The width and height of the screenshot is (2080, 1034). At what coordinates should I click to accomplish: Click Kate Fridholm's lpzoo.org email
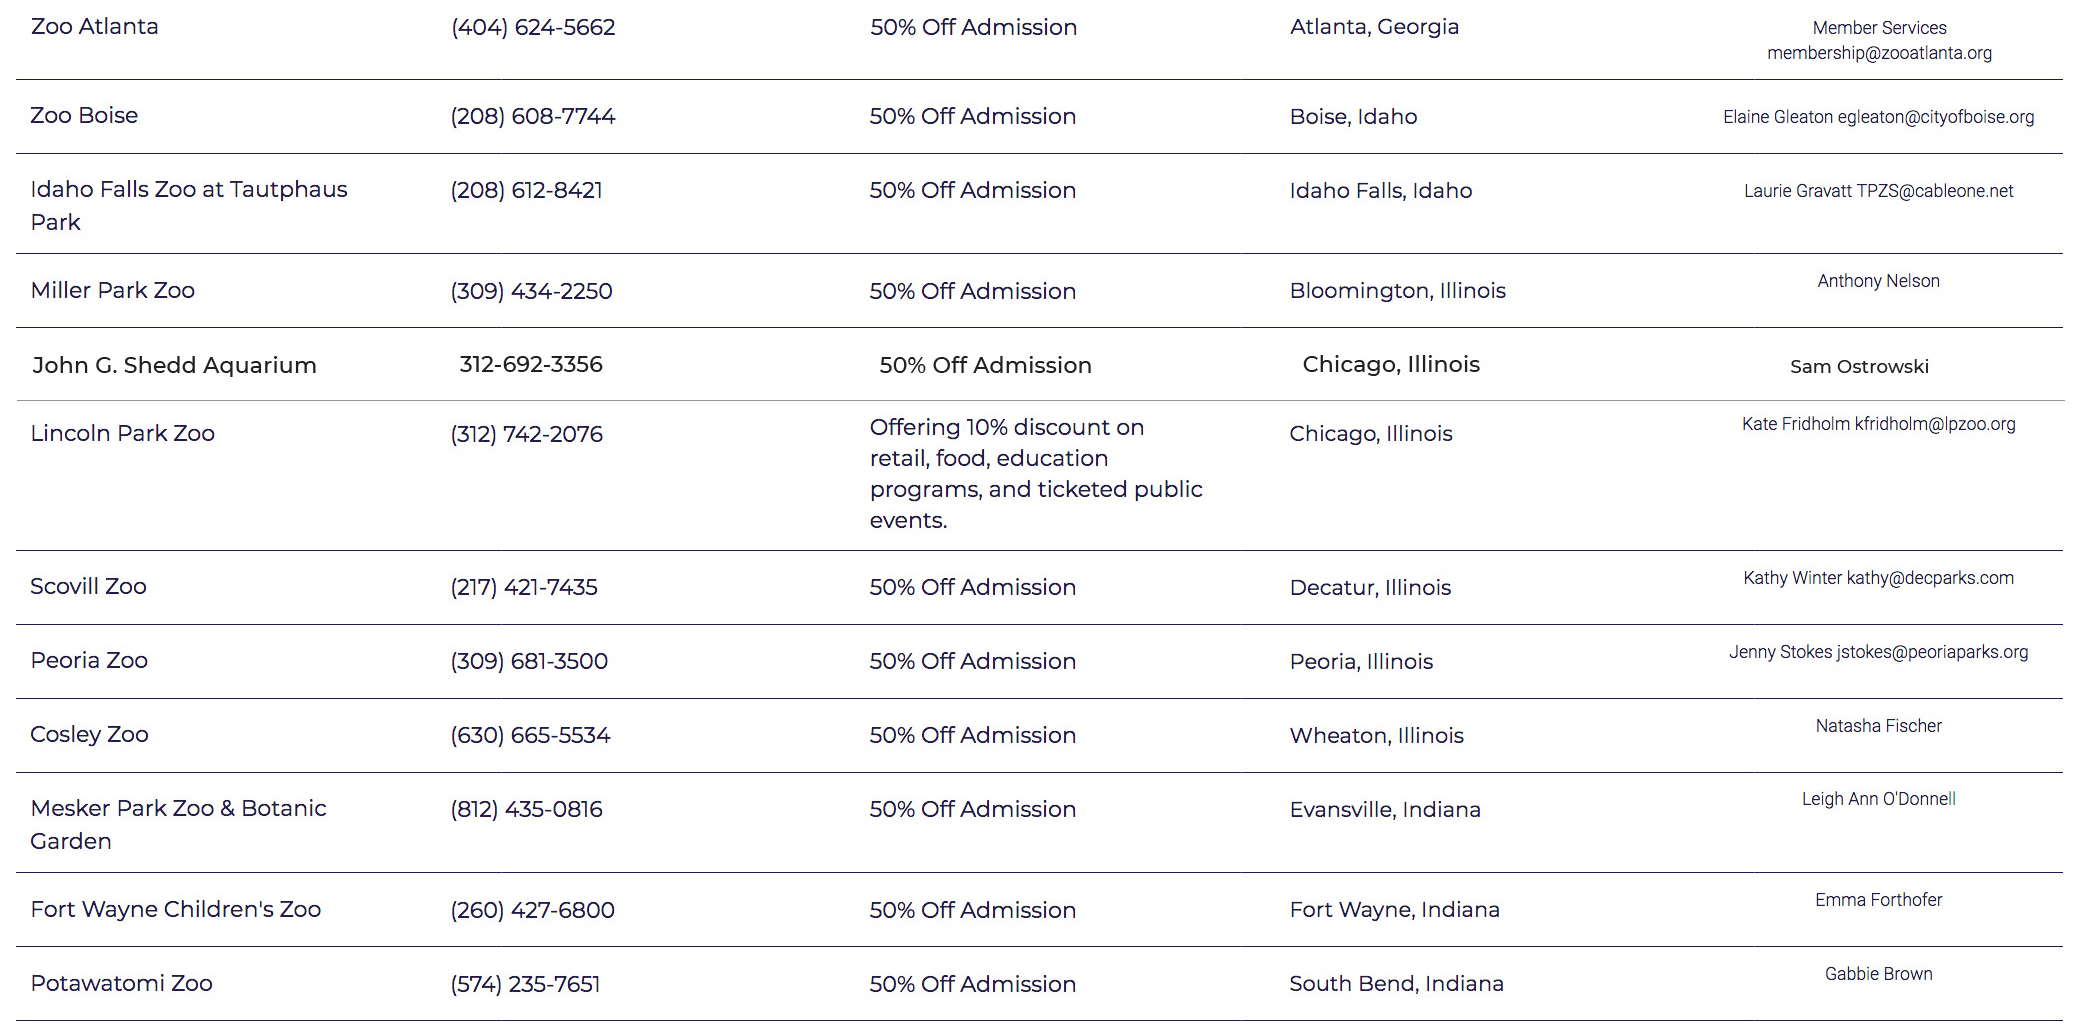pyautogui.click(x=1934, y=424)
